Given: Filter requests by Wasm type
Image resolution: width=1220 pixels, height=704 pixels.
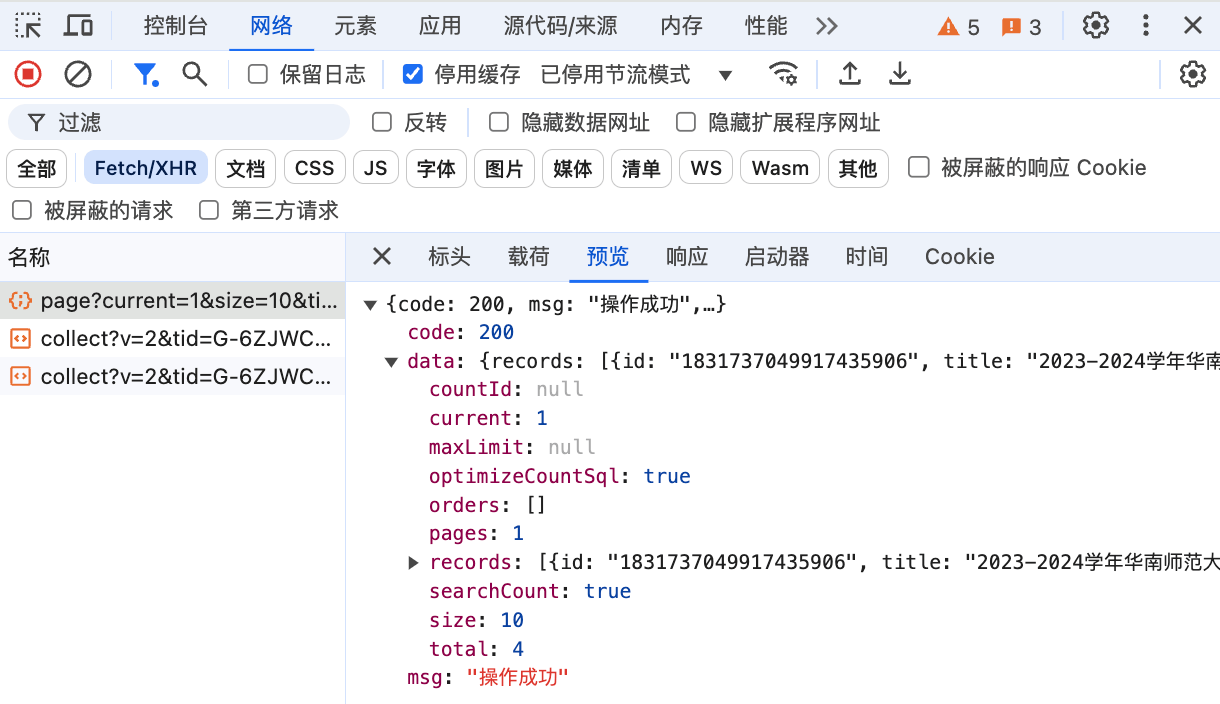Looking at the screenshot, I should [781, 168].
